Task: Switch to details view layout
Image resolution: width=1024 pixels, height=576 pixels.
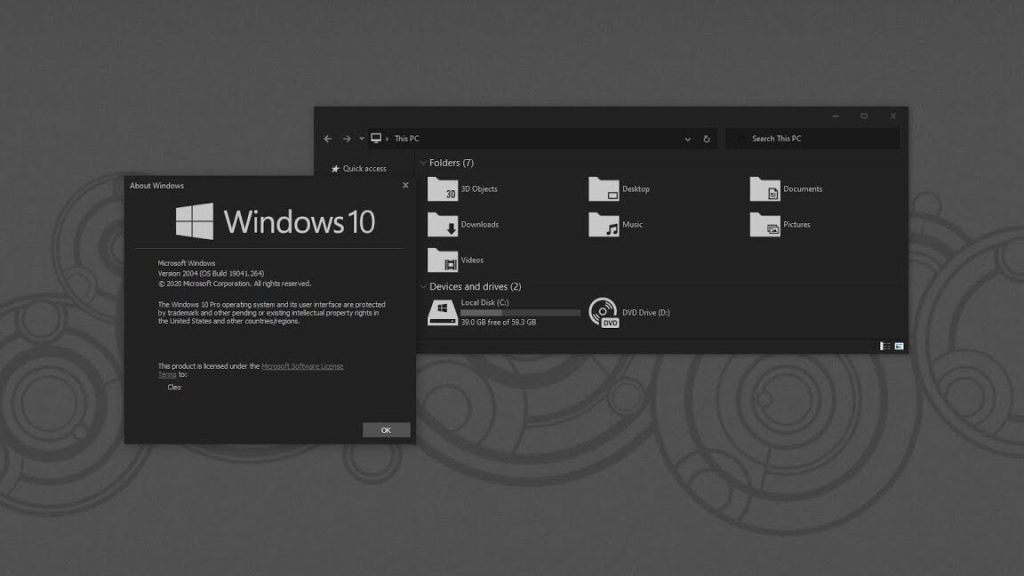Action: 885,346
